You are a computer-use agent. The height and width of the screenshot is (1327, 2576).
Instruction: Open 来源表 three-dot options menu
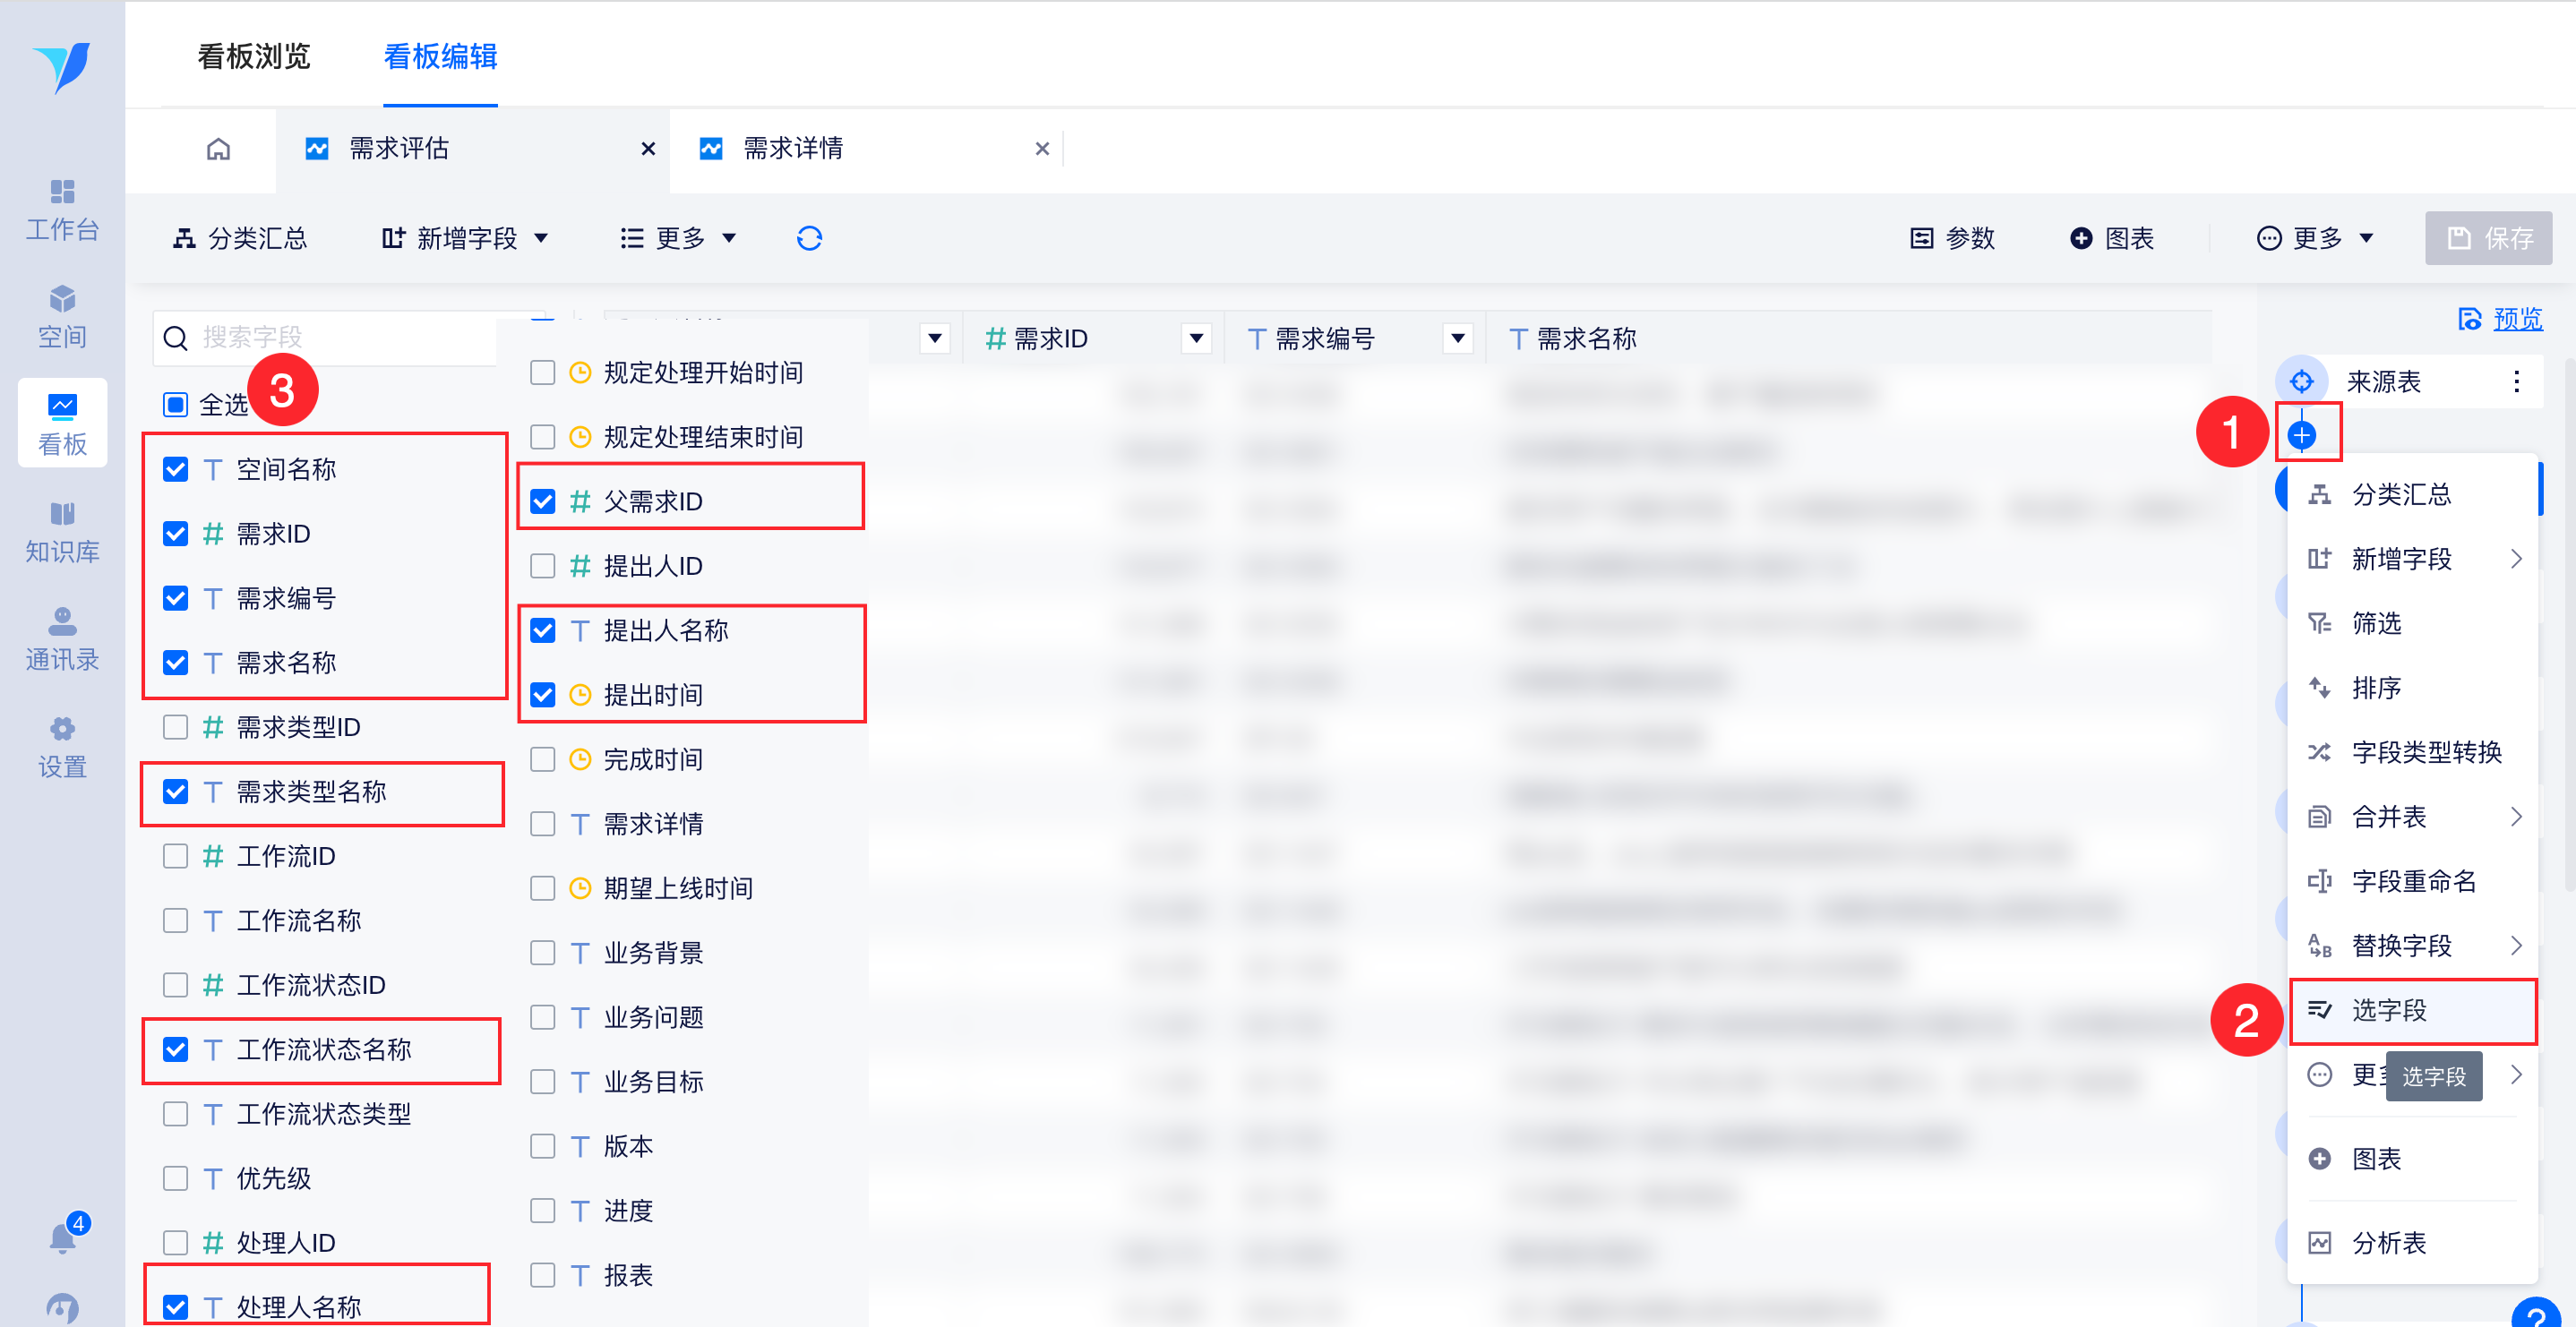pos(2516,381)
